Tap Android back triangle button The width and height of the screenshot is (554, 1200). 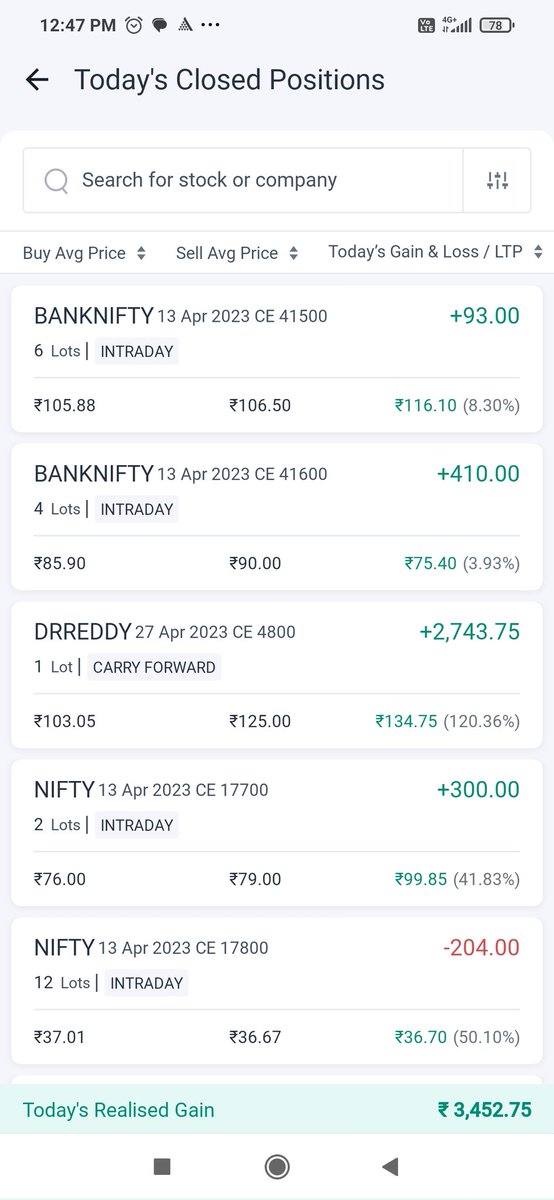(x=391, y=1166)
